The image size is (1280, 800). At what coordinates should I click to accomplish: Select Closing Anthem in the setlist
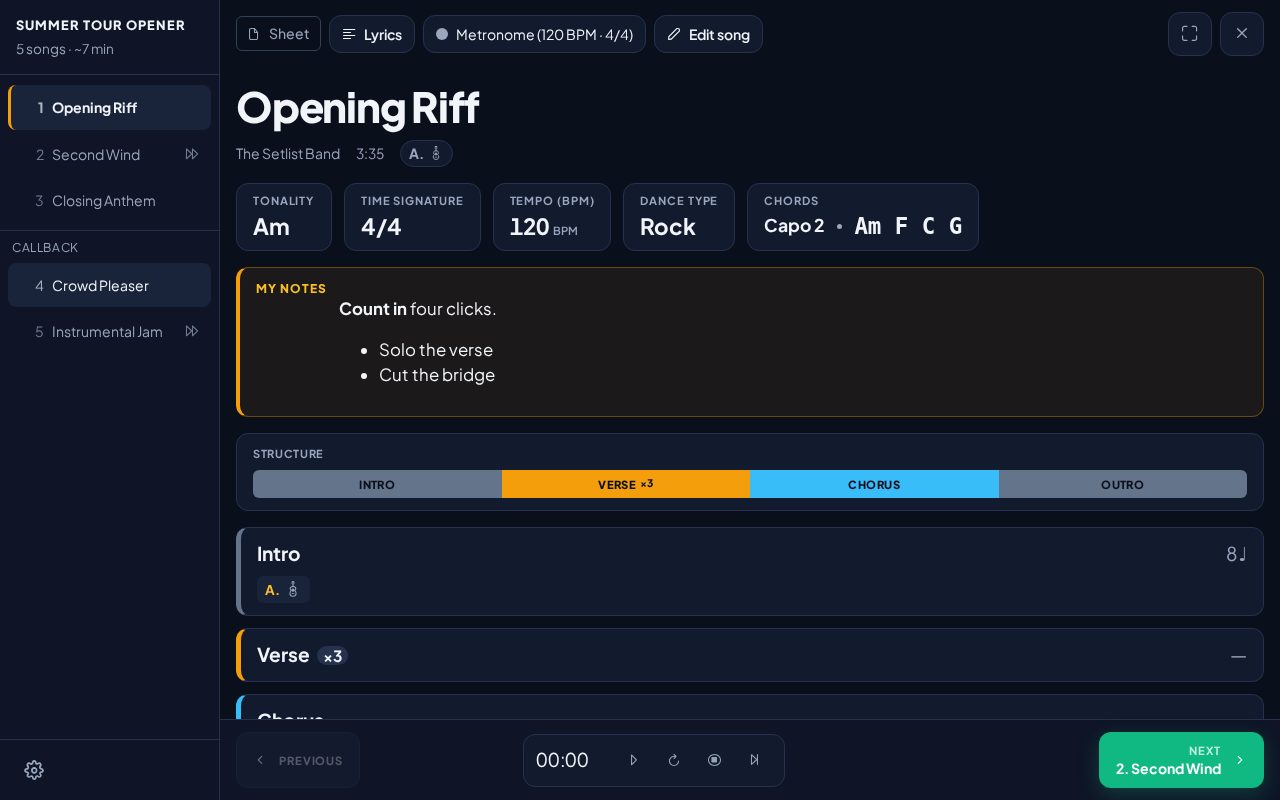(110, 200)
